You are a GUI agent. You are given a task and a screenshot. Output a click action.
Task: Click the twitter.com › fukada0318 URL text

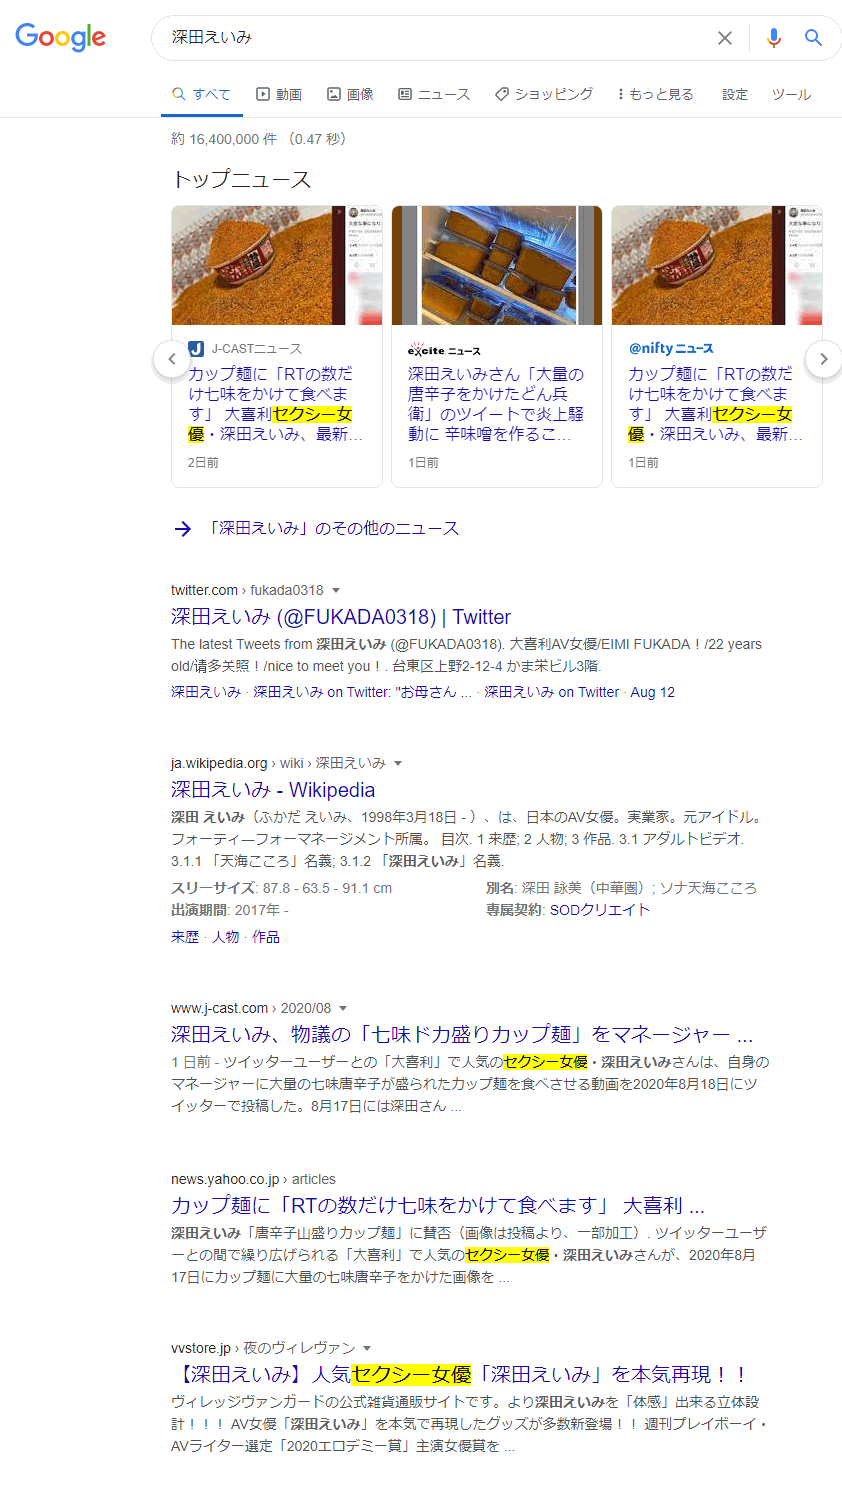(x=247, y=590)
